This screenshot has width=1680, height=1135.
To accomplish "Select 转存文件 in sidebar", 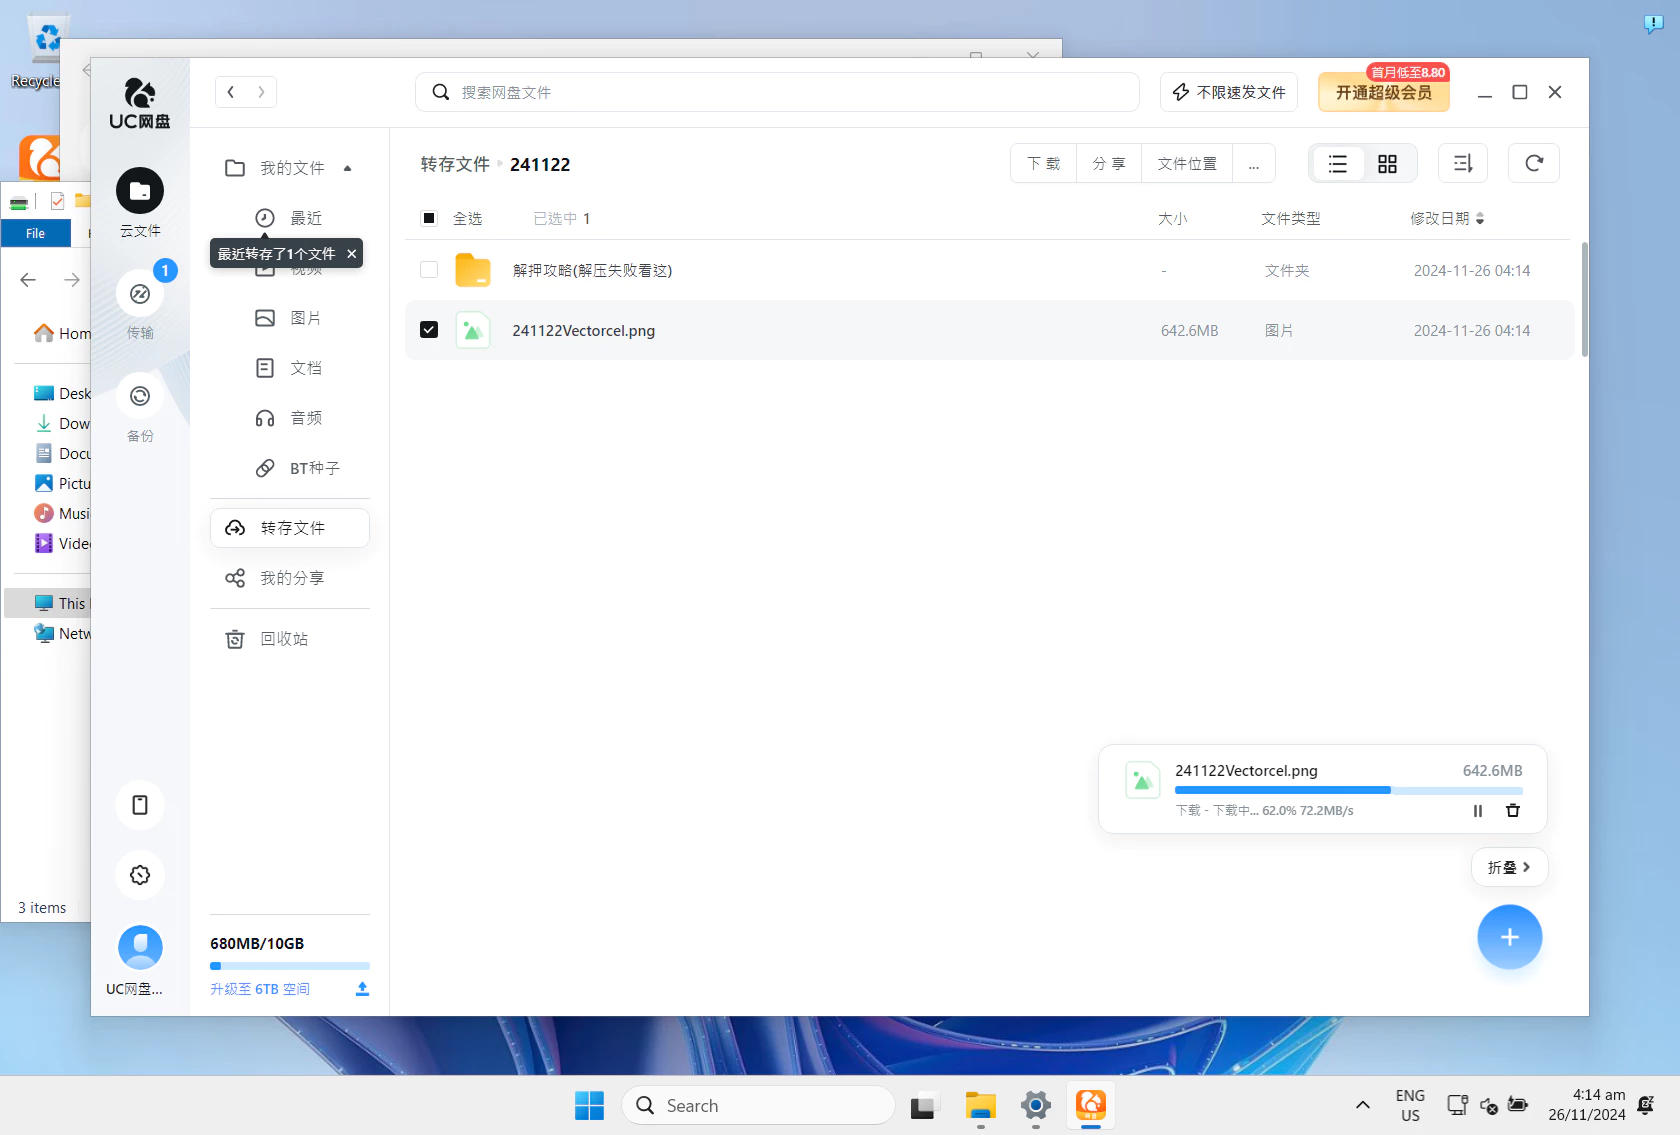I will tap(290, 528).
